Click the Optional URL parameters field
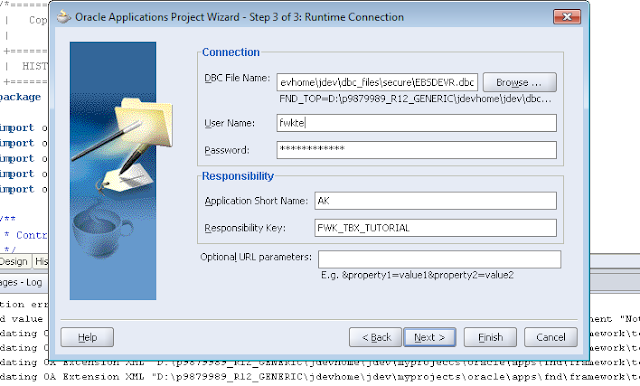640x386 pixels. pyautogui.click(x=439, y=259)
